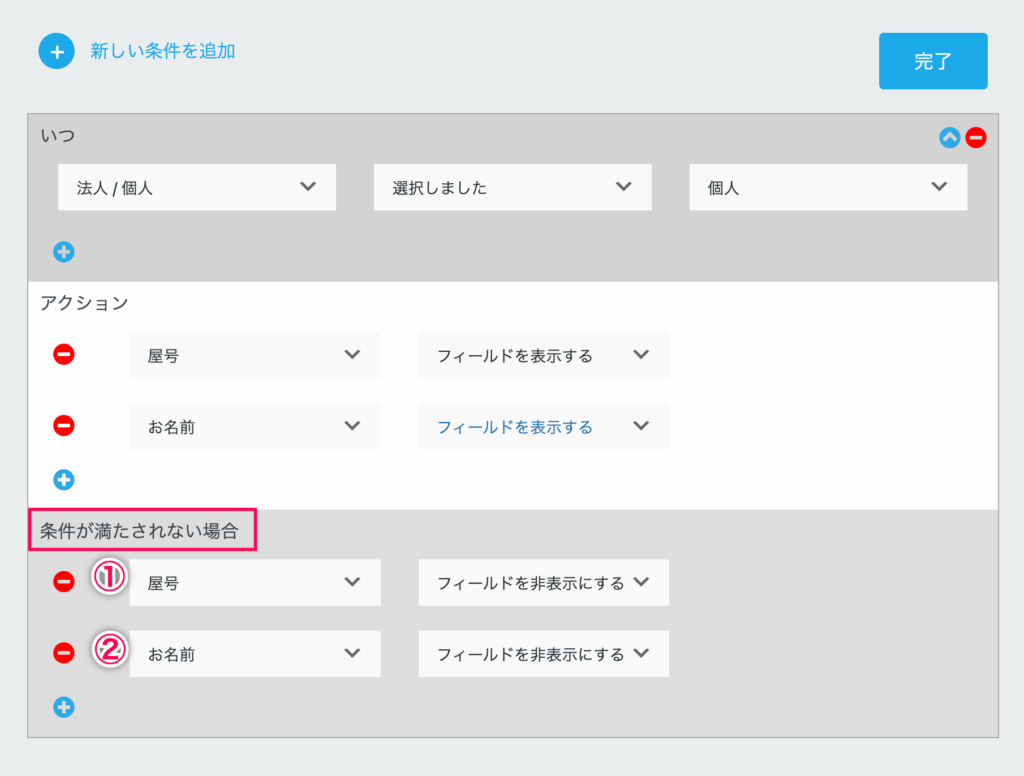Open the お名前 field dropdown under アクション
This screenshot has width=1024, height=776.
pyautogui.click(x=255, y=426)
